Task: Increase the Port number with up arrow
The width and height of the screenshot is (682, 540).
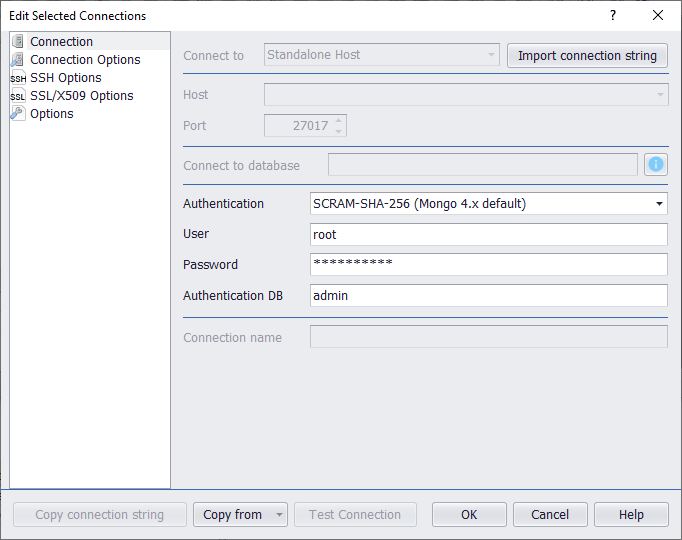Action: (x=339, y=120)
